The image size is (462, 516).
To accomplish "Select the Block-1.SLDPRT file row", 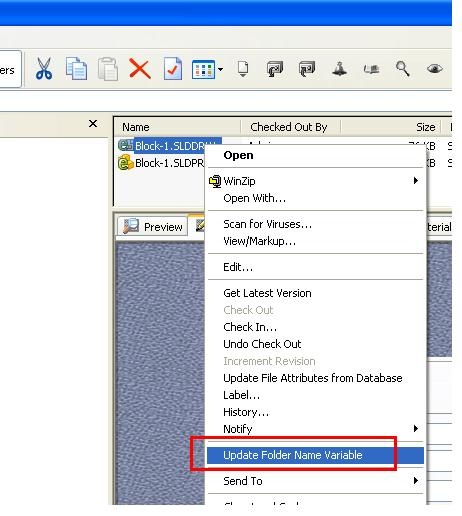I will (161, 163).
